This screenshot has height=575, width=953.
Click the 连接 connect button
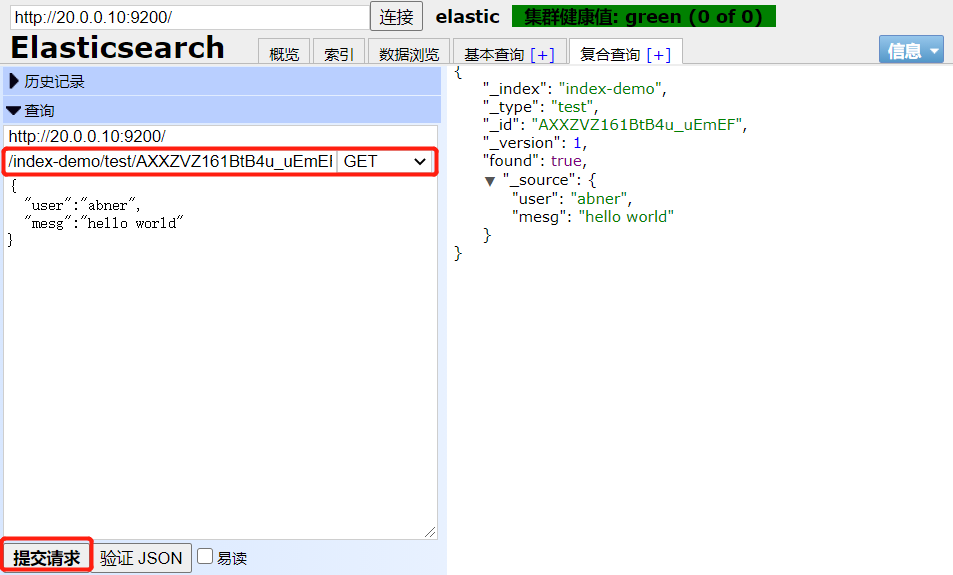click(396, 16)
